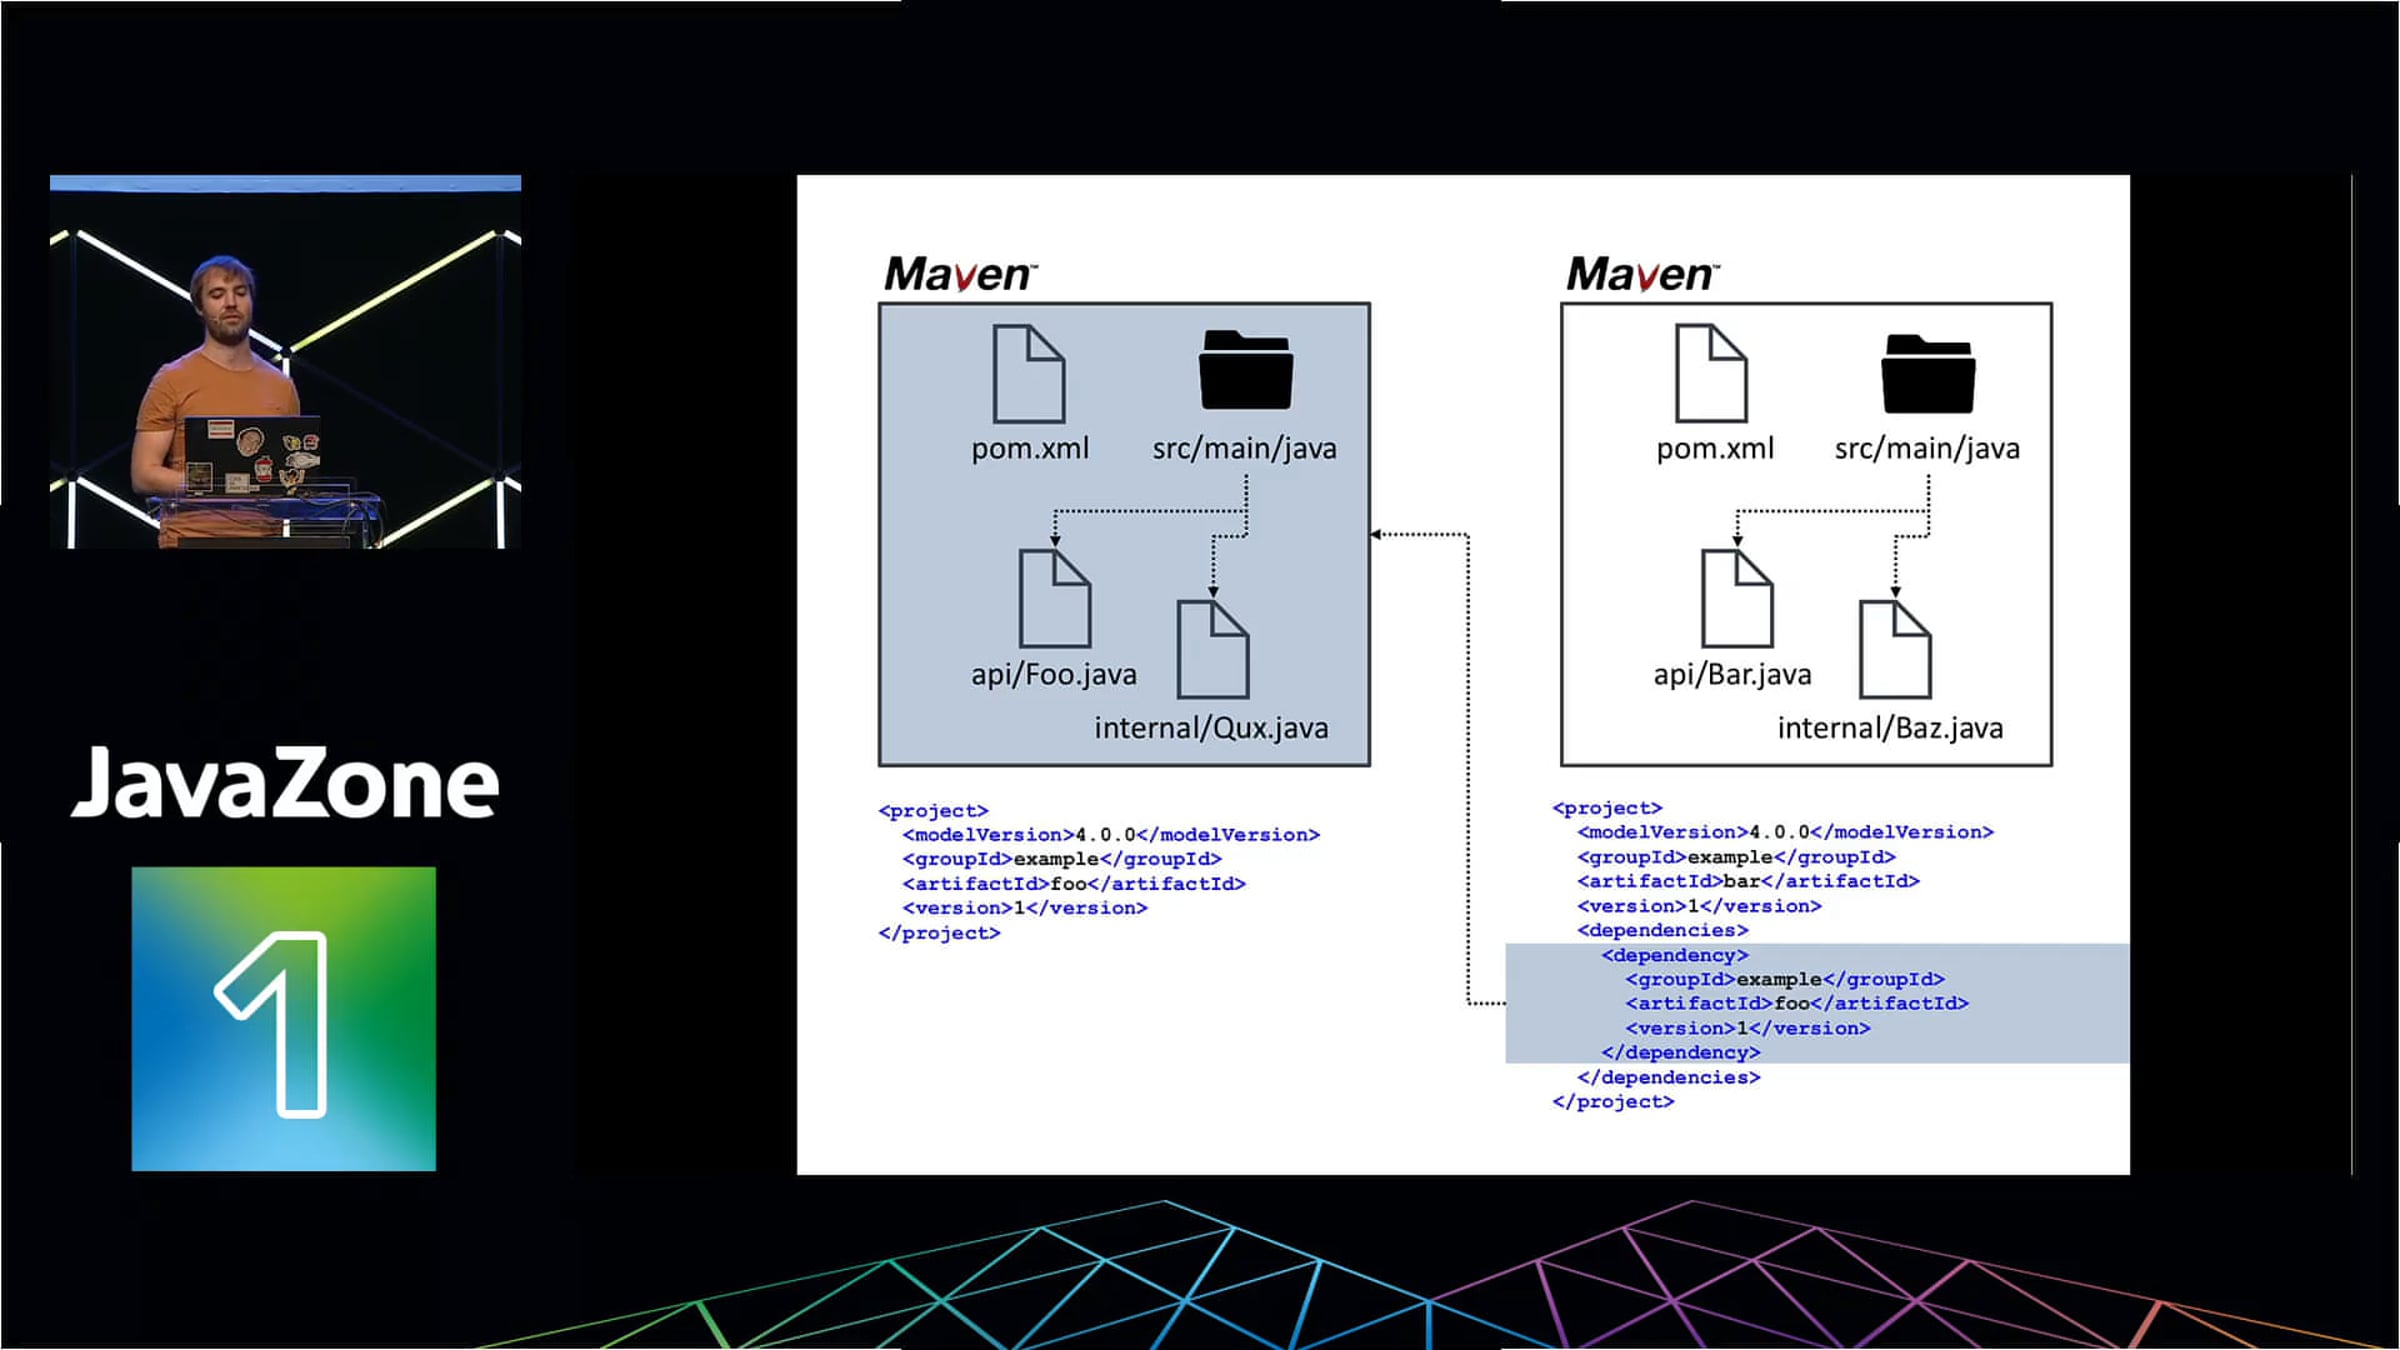Screen dimensions: 2400x1350
Task: Click the right Maven logo
Action: 1643,273
